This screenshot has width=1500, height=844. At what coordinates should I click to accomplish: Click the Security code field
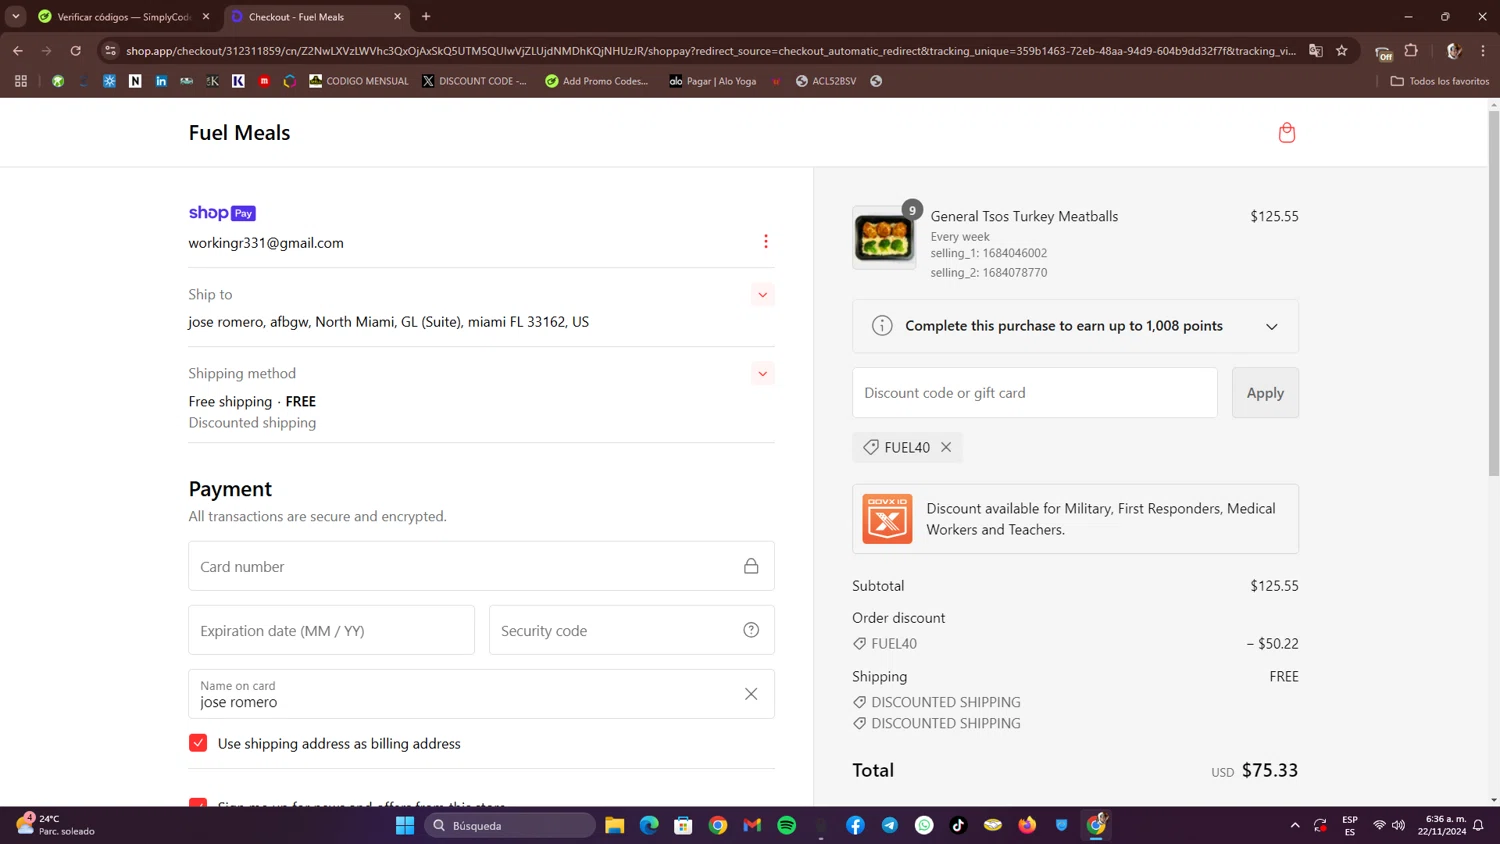631,630
